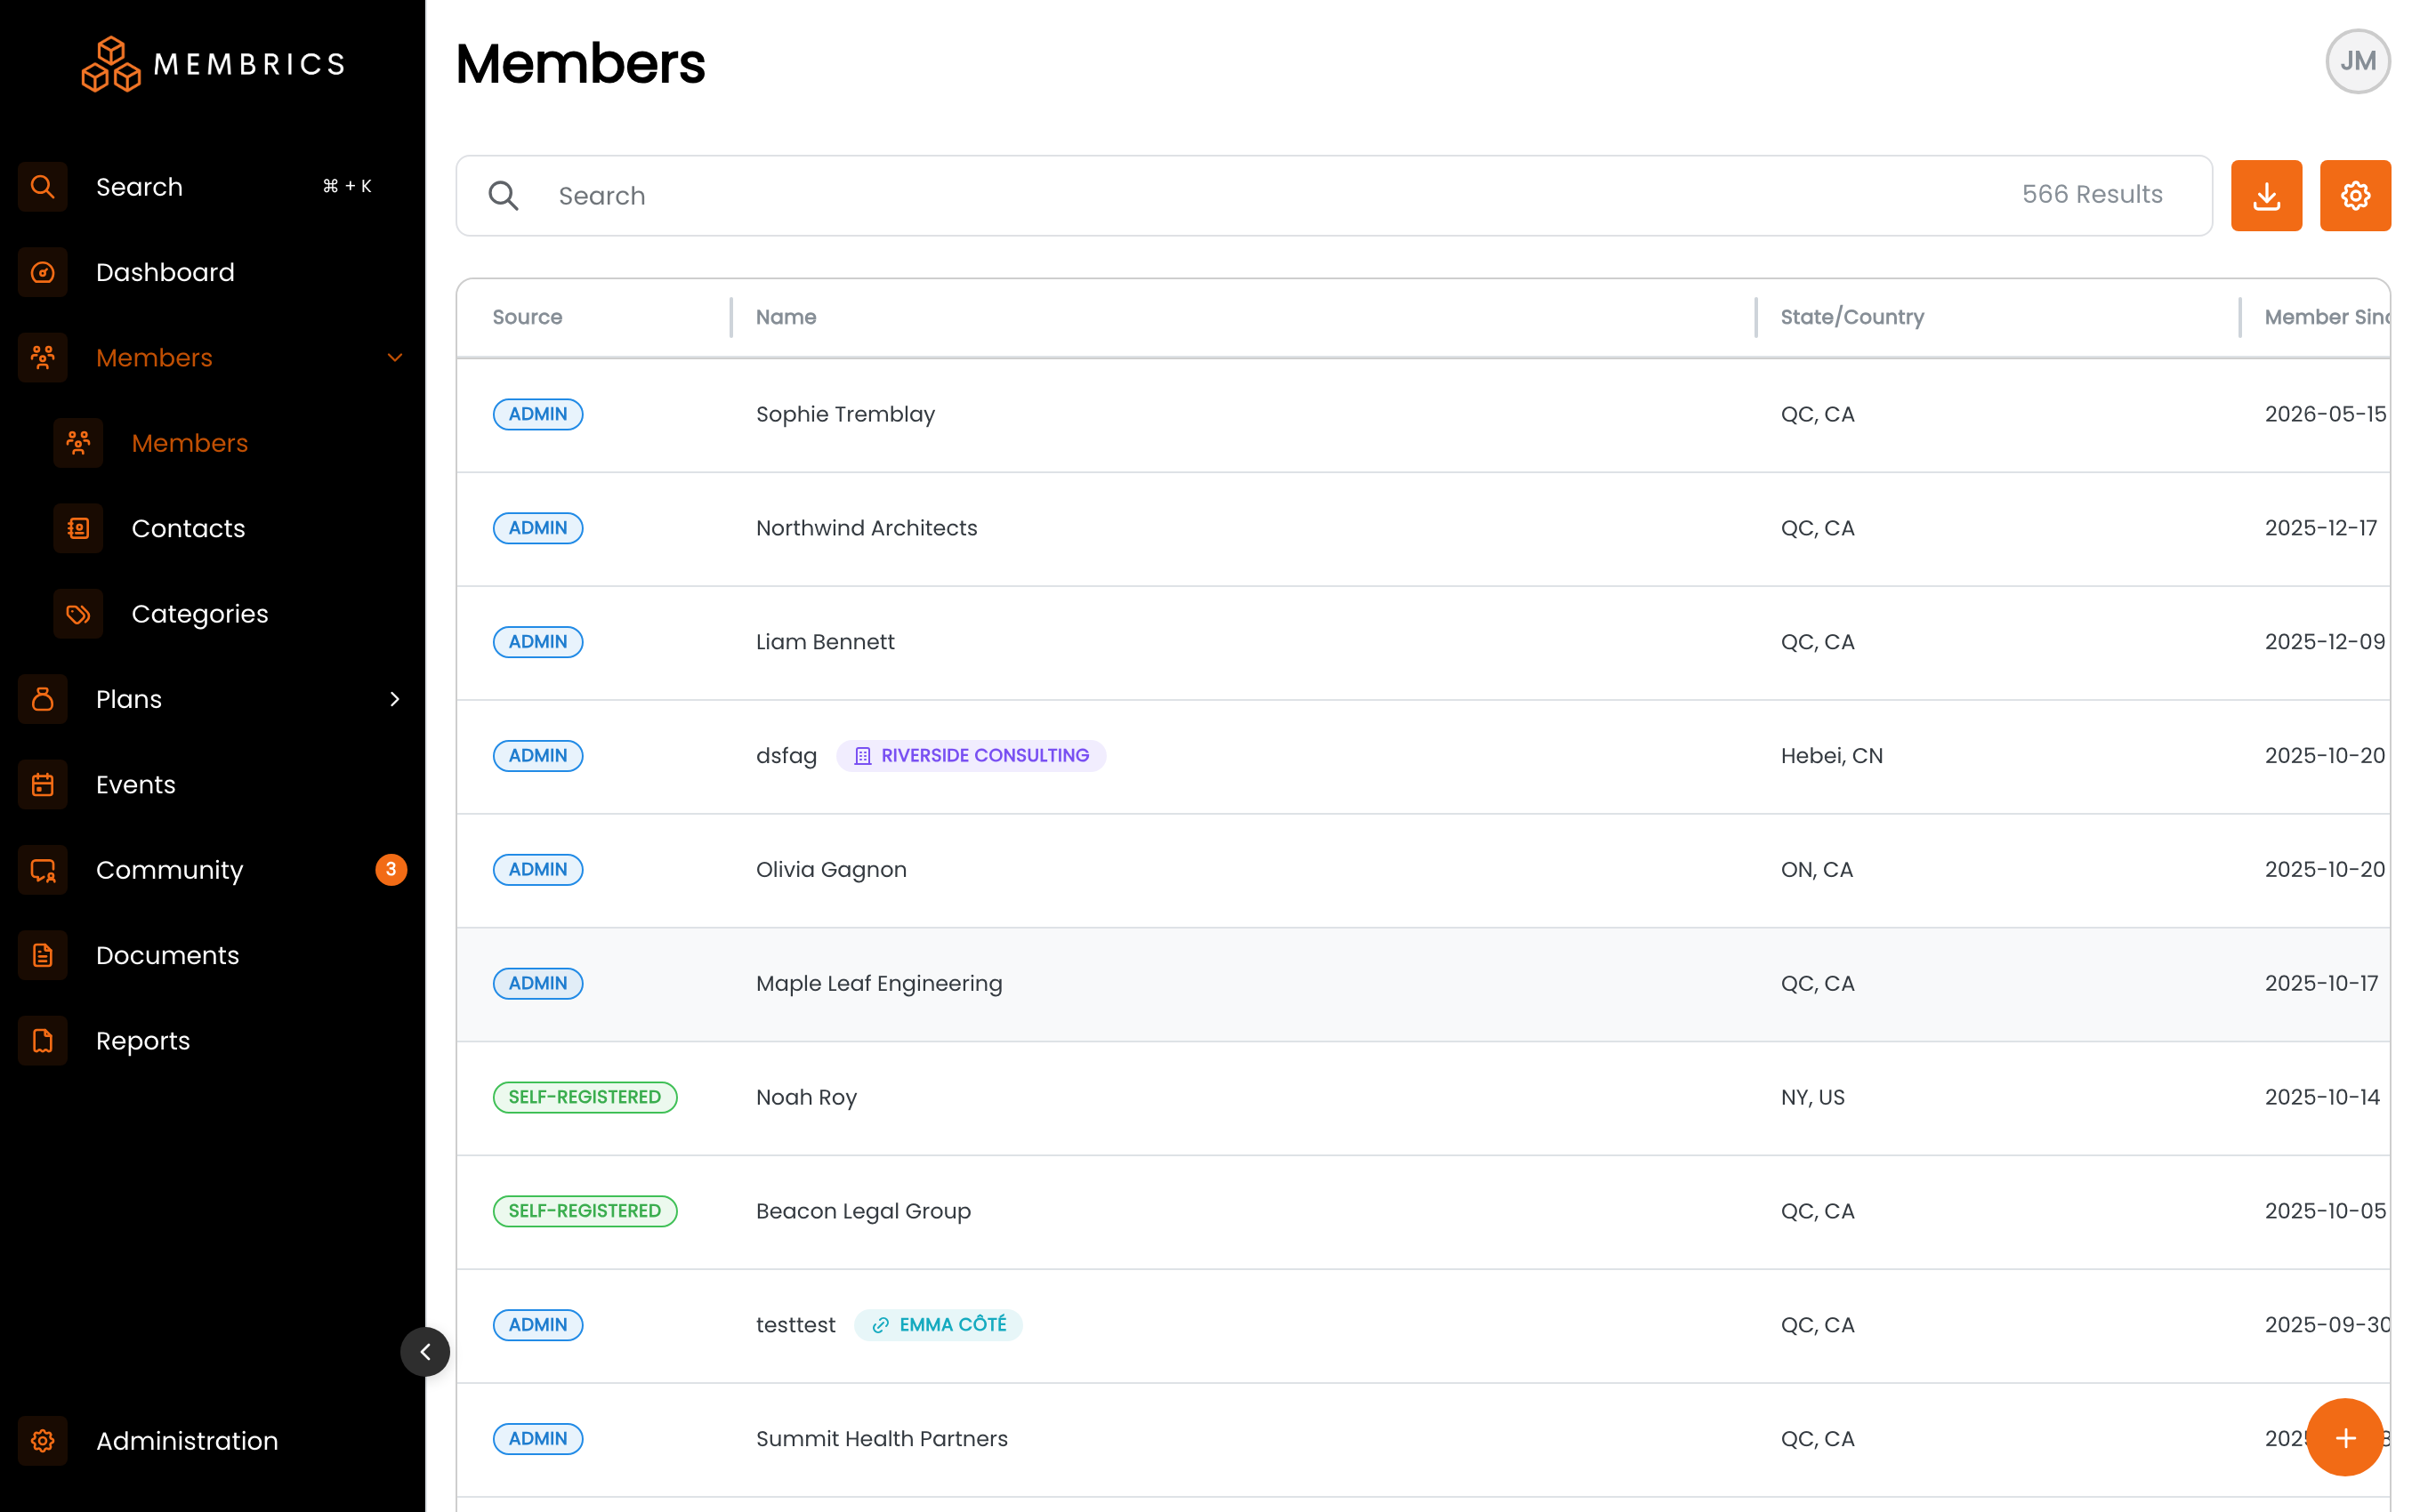Expand the Plans submenu arrow
Screen dimensions: 2420x1512
(395, 699)
